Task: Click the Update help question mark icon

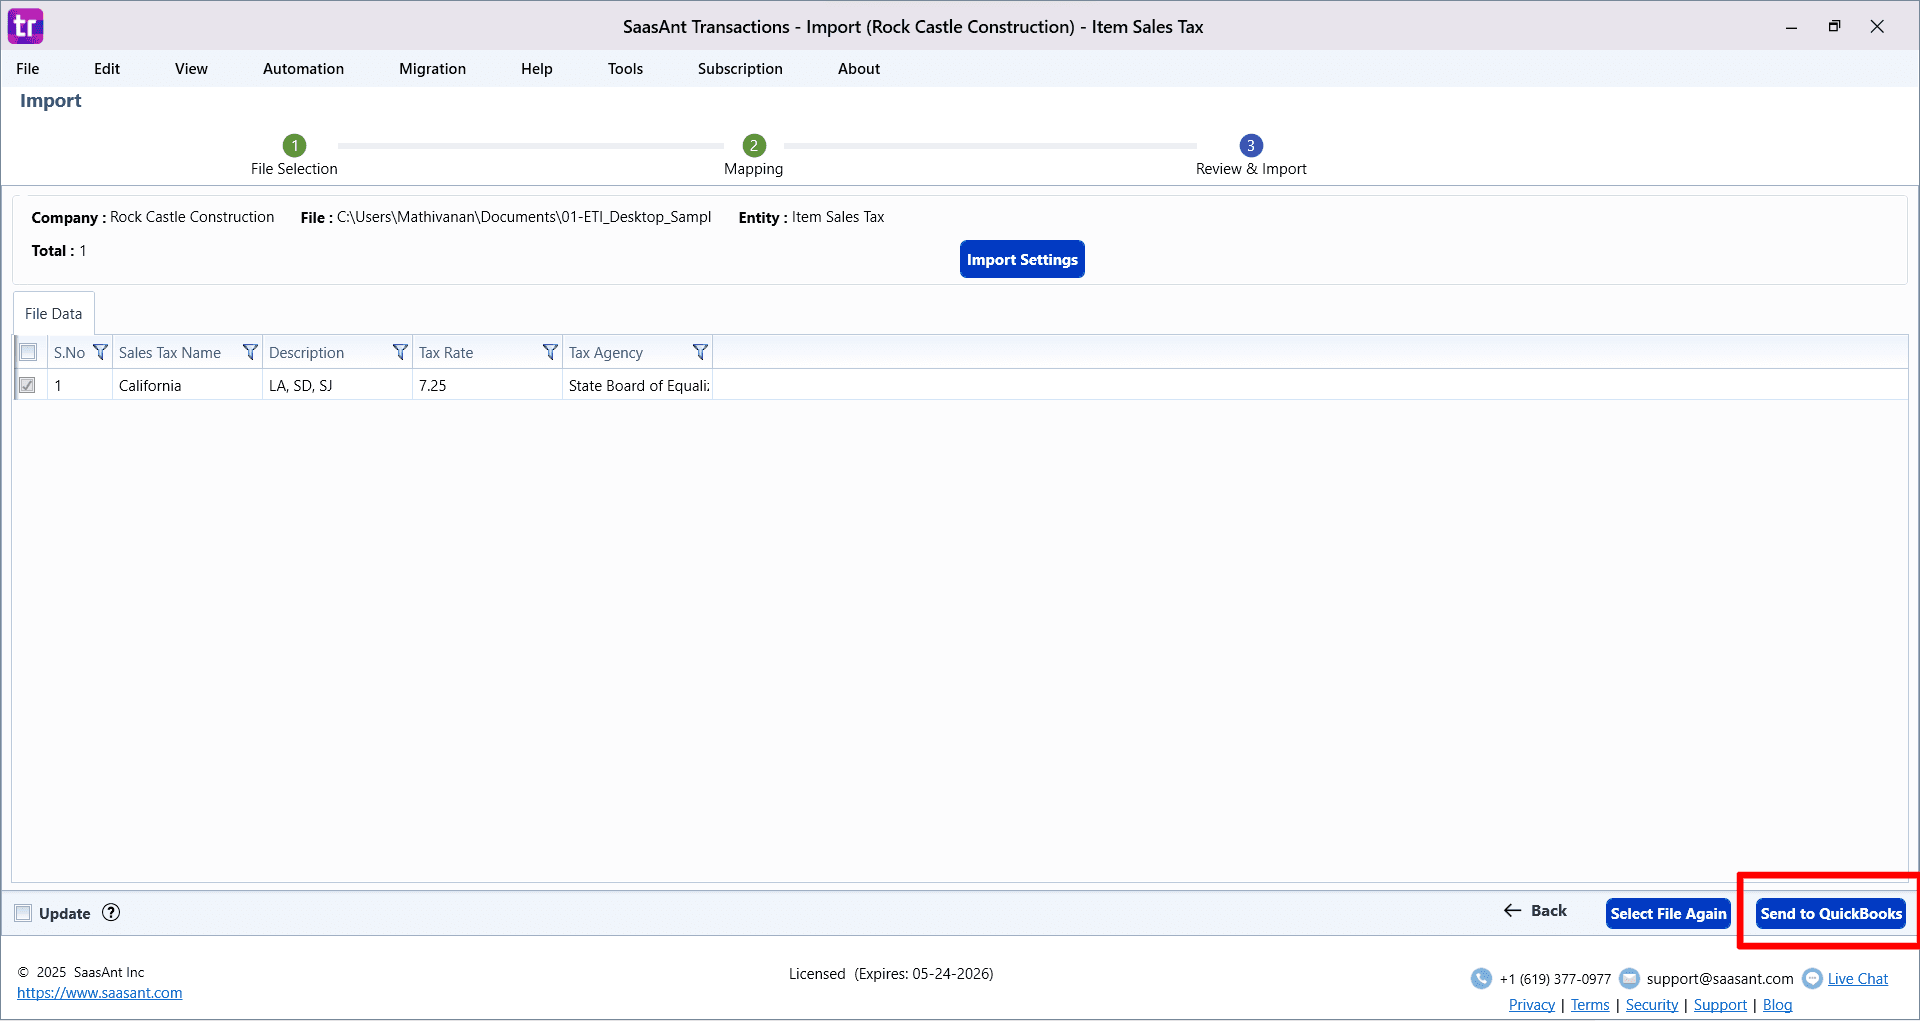Action: [111, 912]
